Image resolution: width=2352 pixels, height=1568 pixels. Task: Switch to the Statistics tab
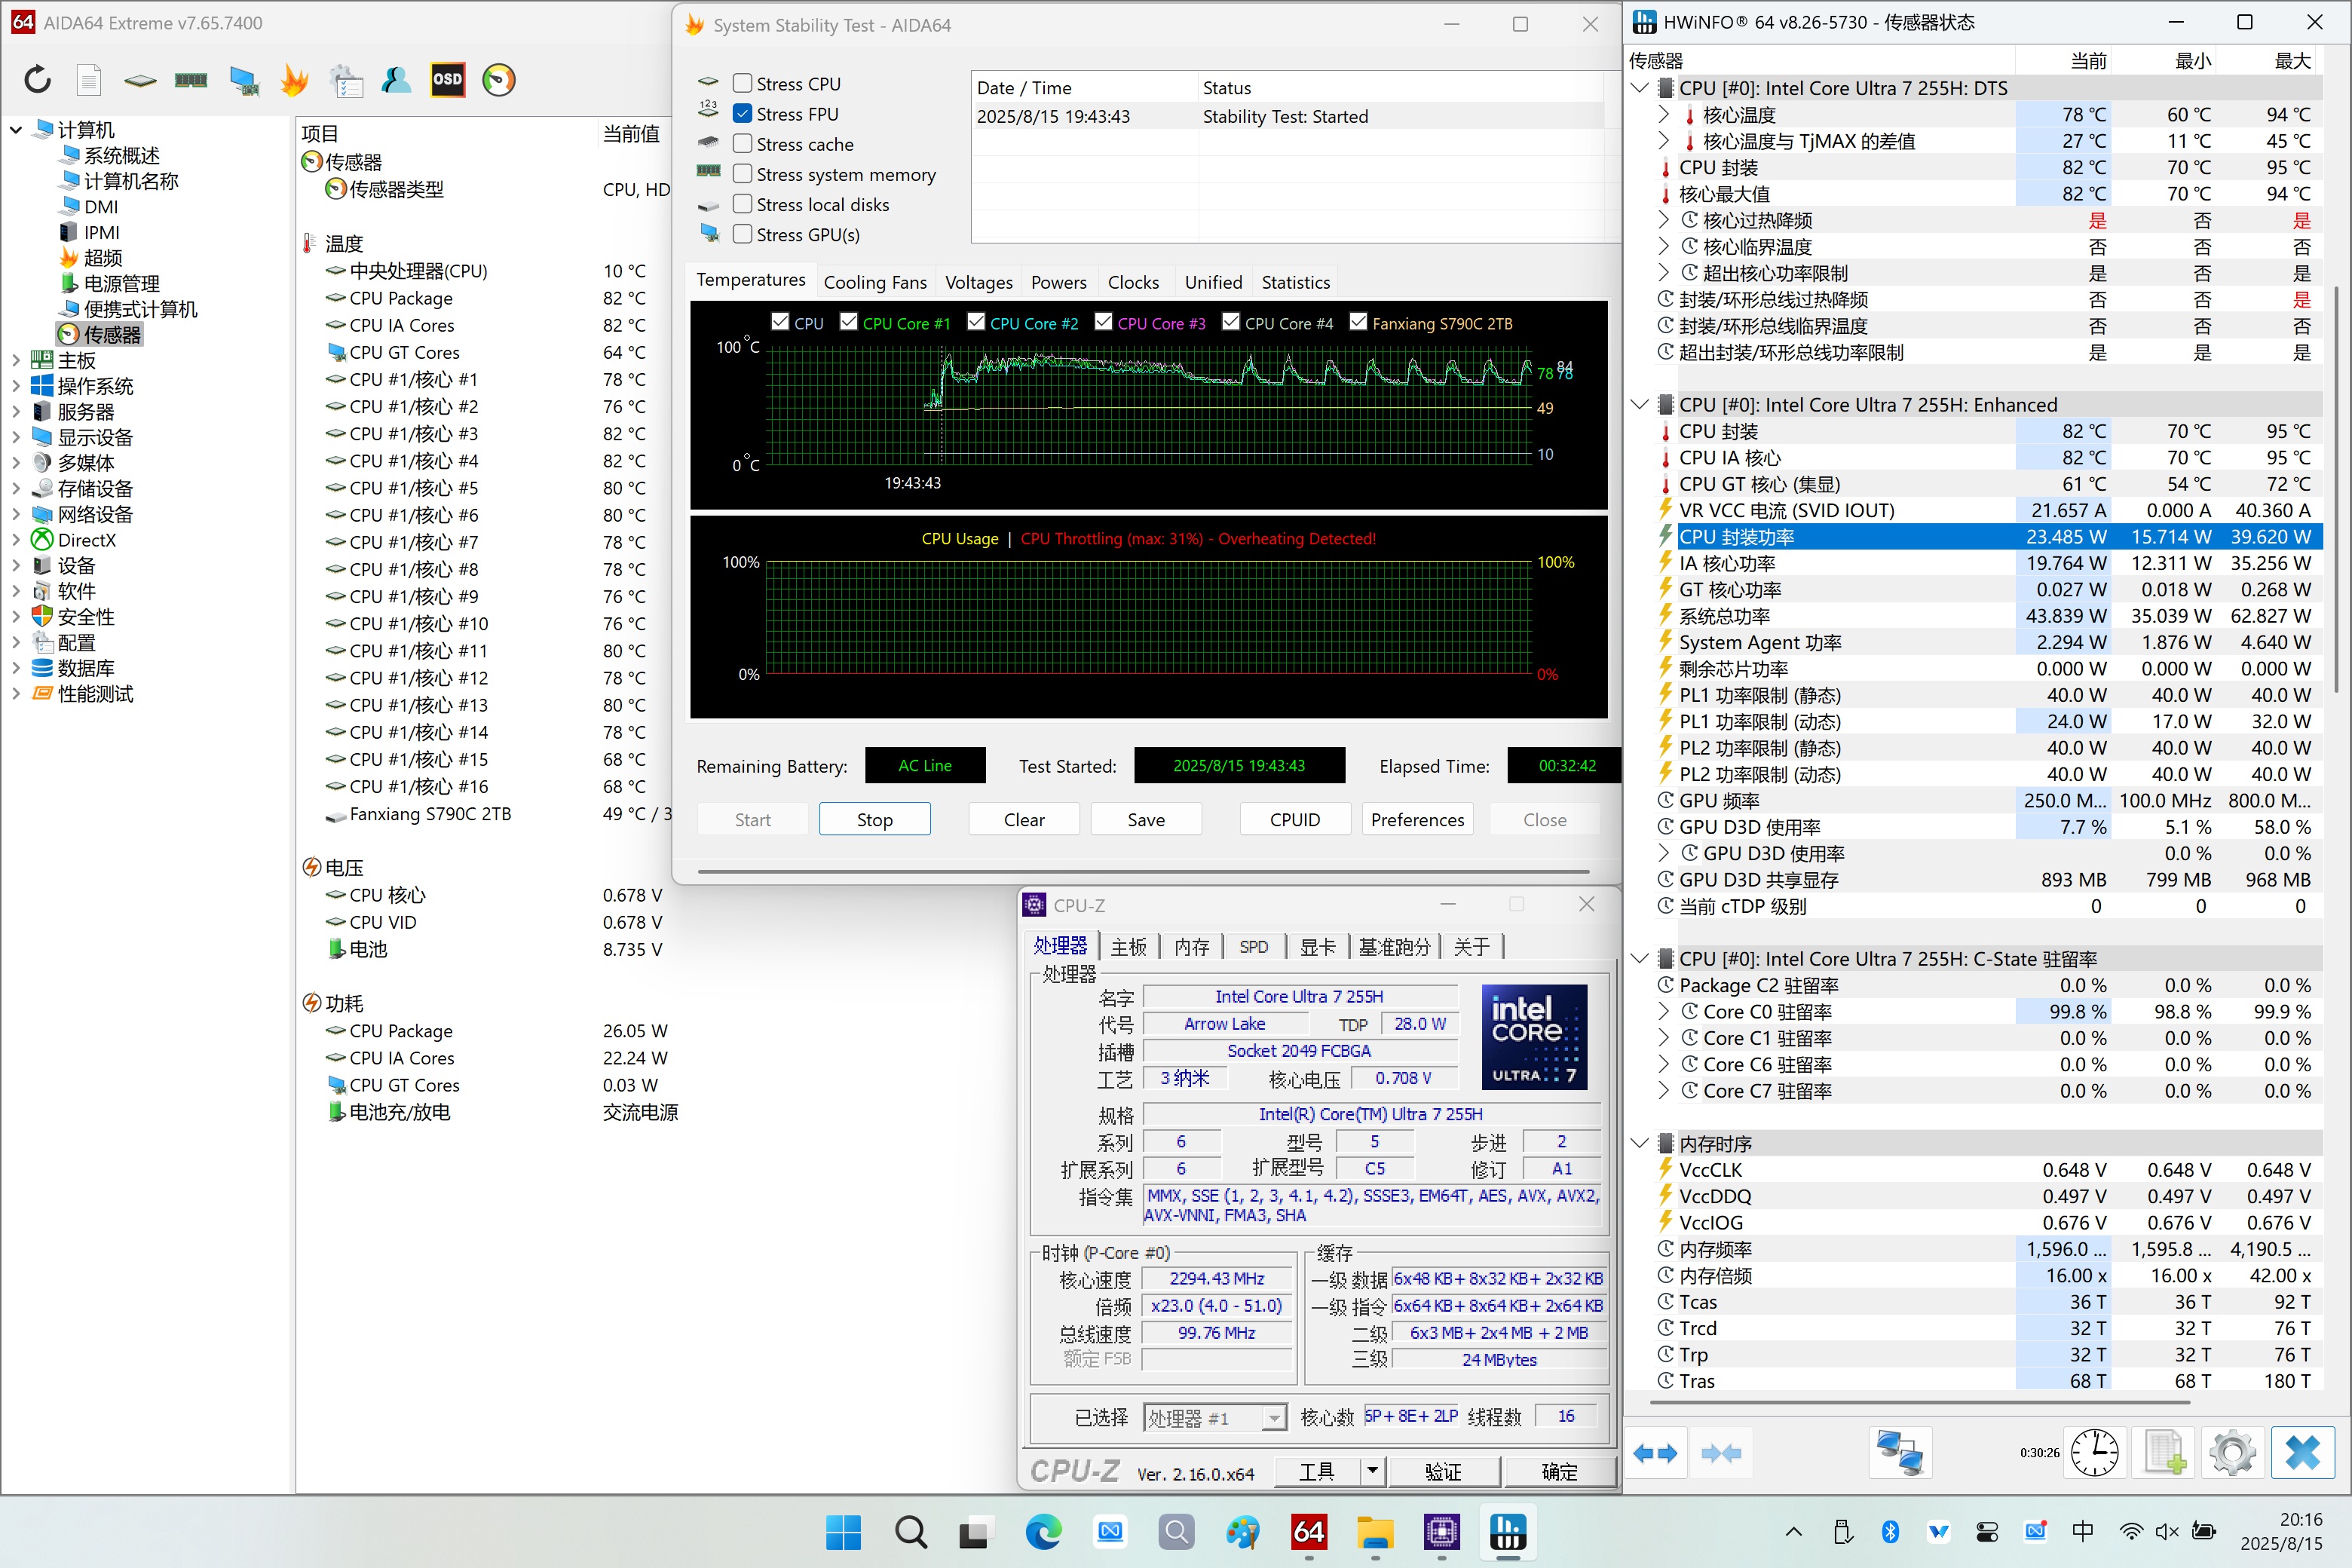(1296, 282)
